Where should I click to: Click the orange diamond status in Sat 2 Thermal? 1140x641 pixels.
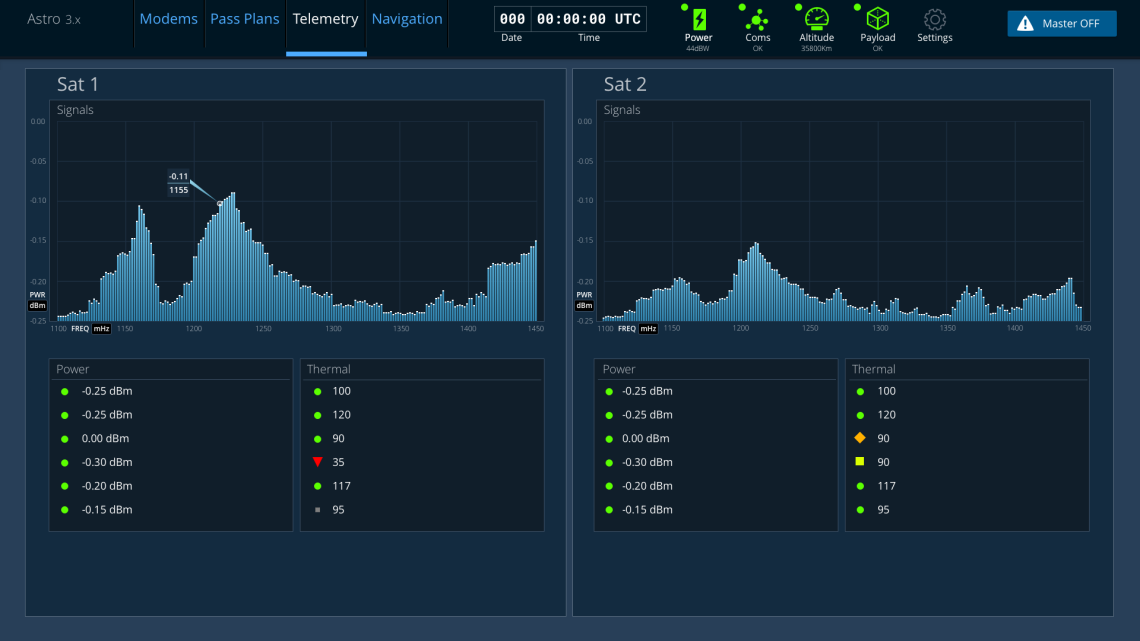[860, 438]
